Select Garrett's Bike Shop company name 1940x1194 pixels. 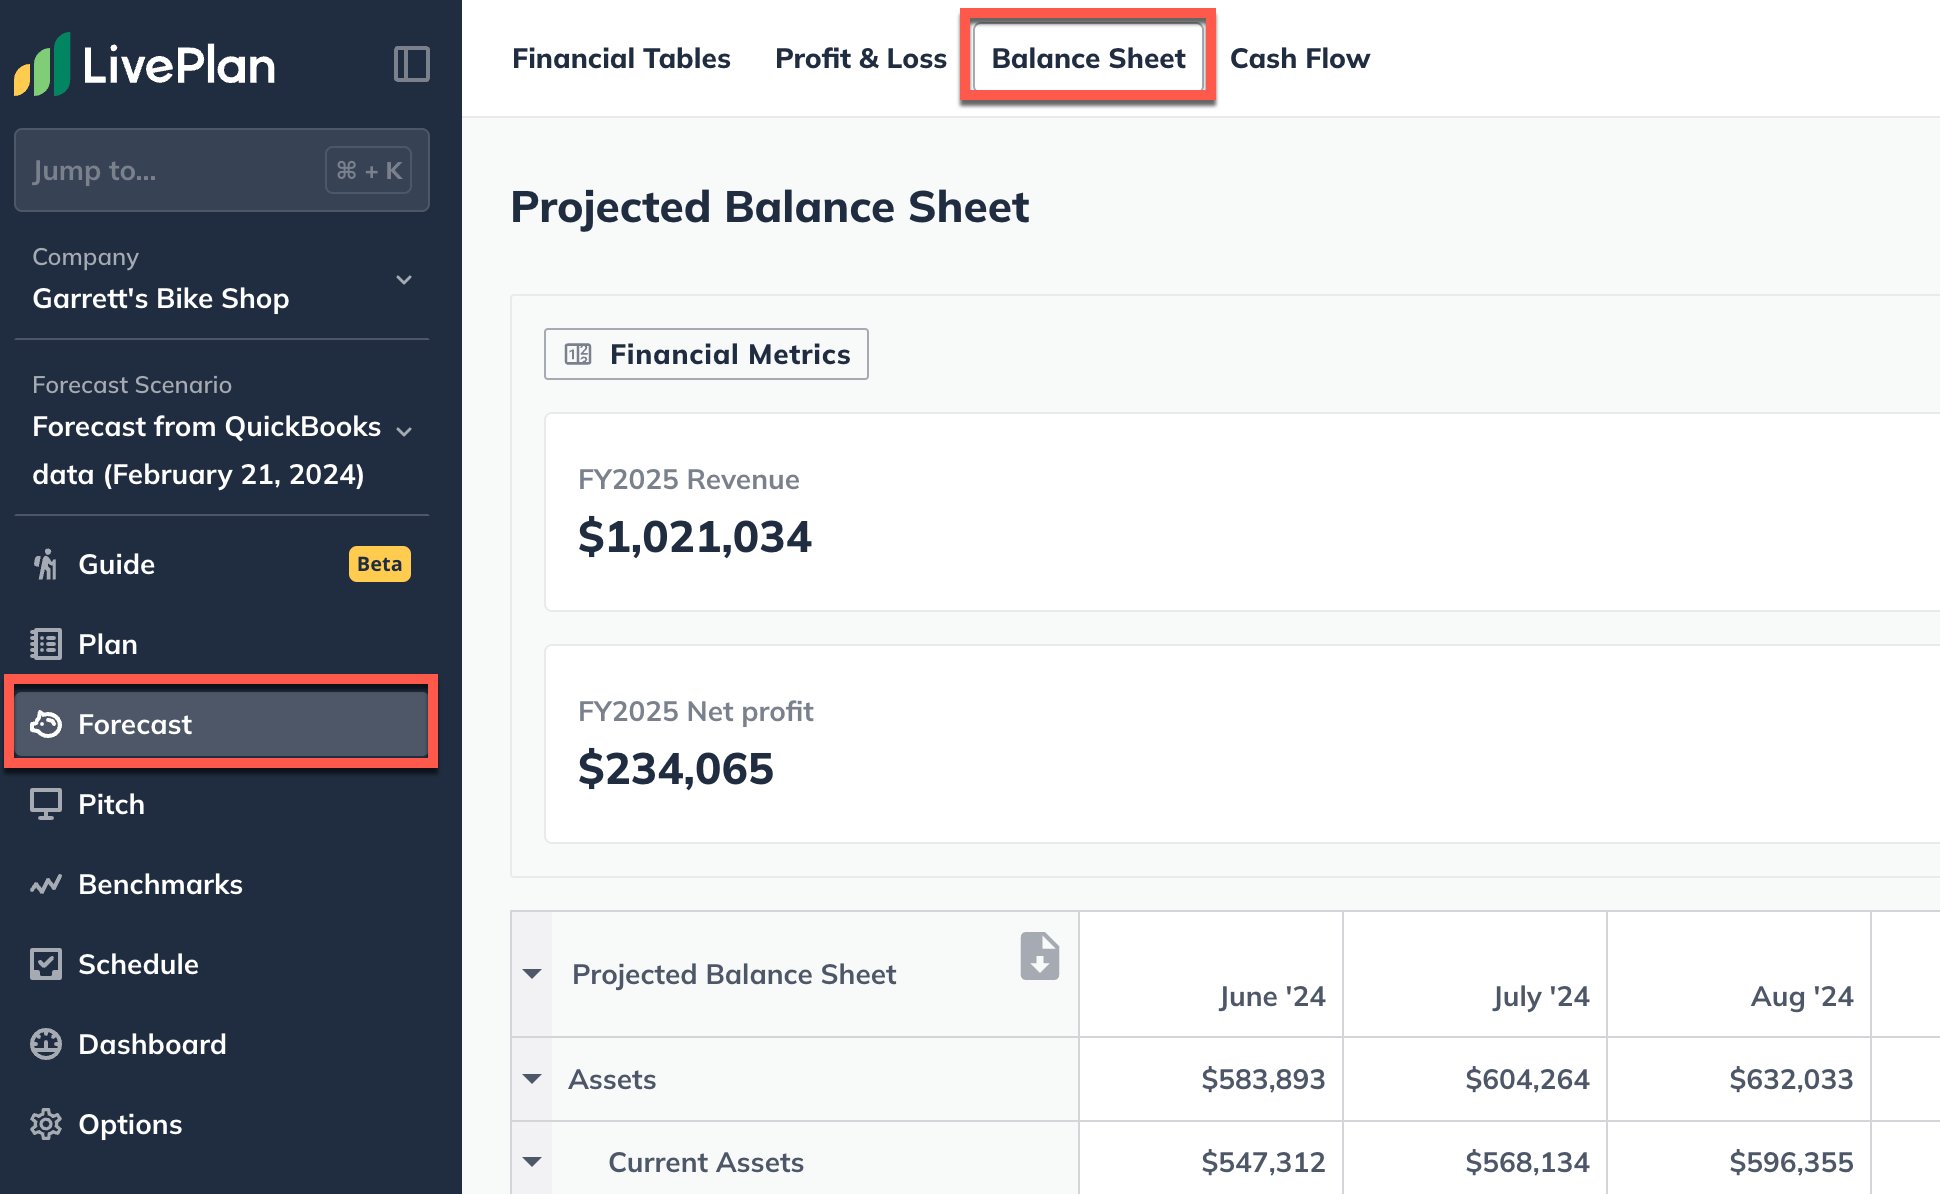click(161, 298)
